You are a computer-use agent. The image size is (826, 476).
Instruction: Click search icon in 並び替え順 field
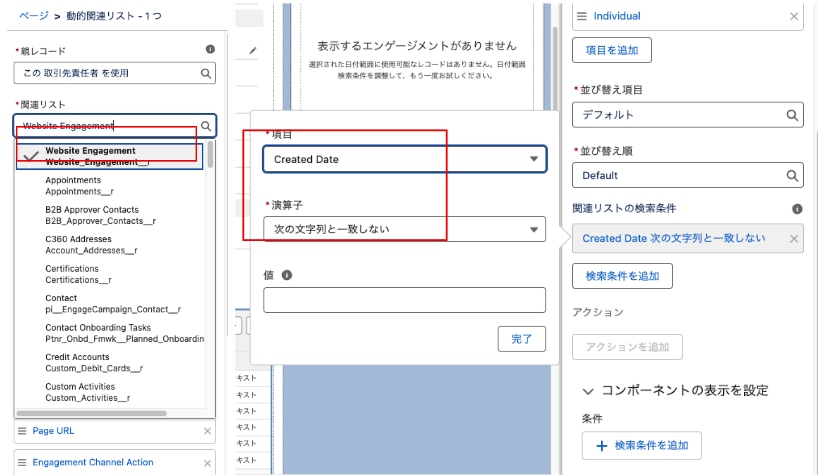[792, 175]
